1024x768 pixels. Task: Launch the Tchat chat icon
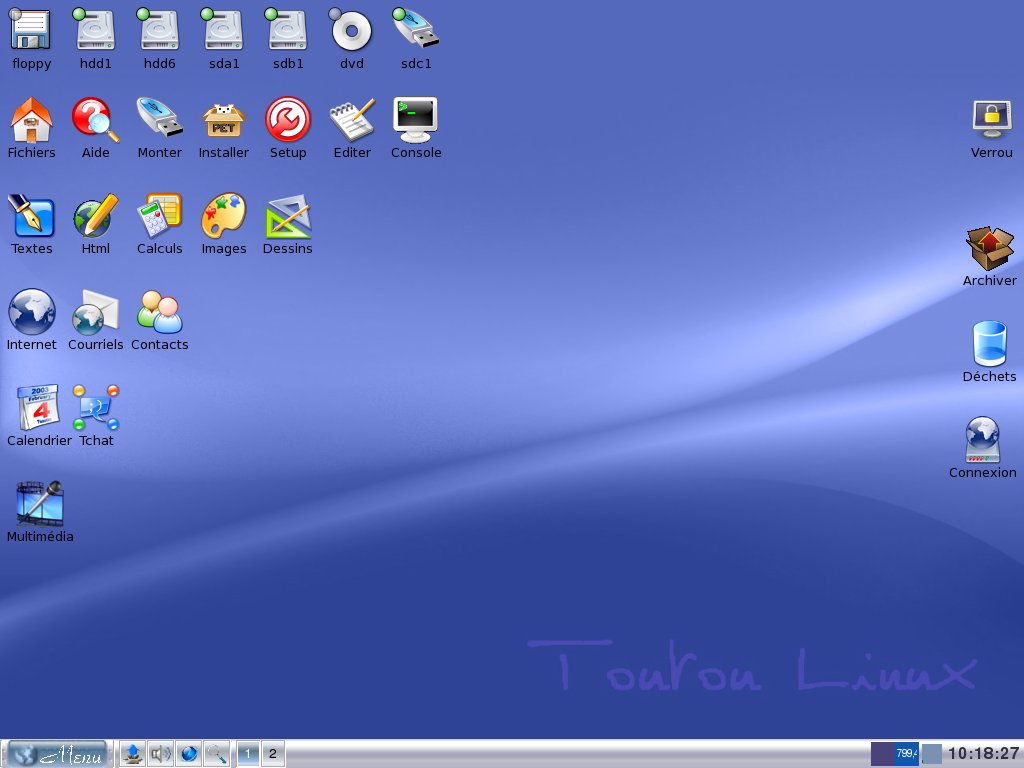[x=96, y=407]
